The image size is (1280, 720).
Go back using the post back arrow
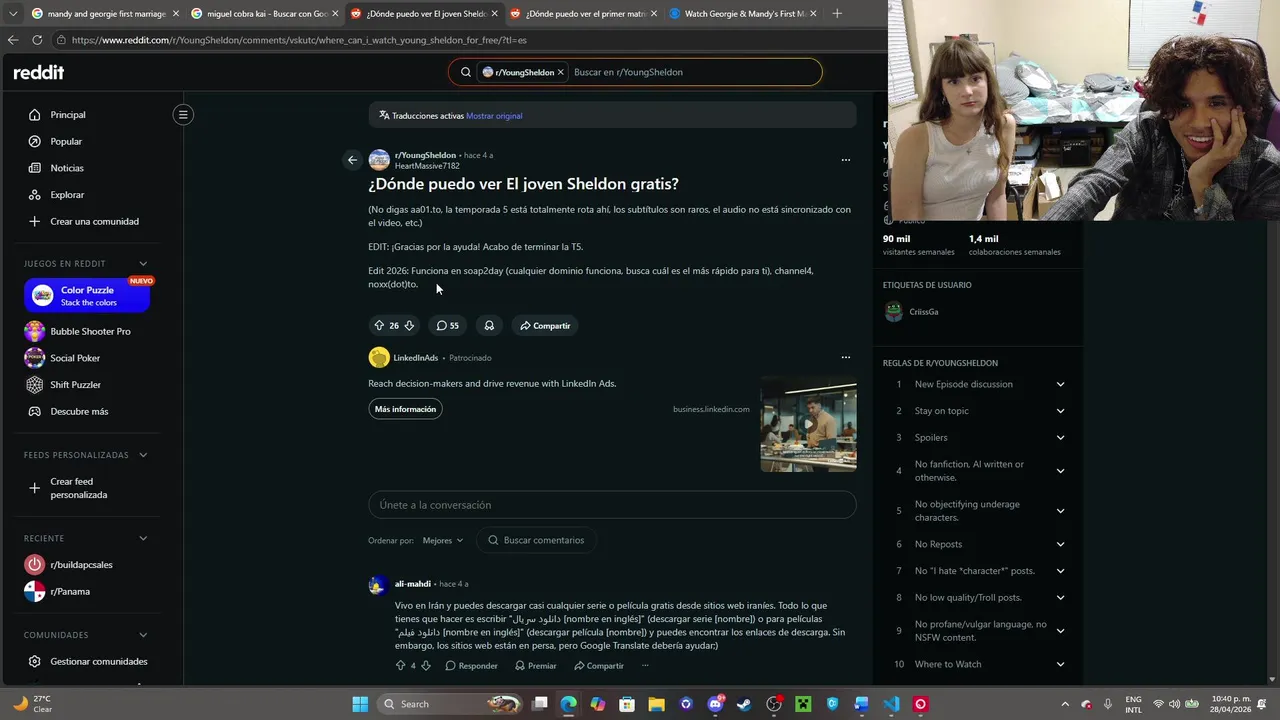tap(352, 160)
